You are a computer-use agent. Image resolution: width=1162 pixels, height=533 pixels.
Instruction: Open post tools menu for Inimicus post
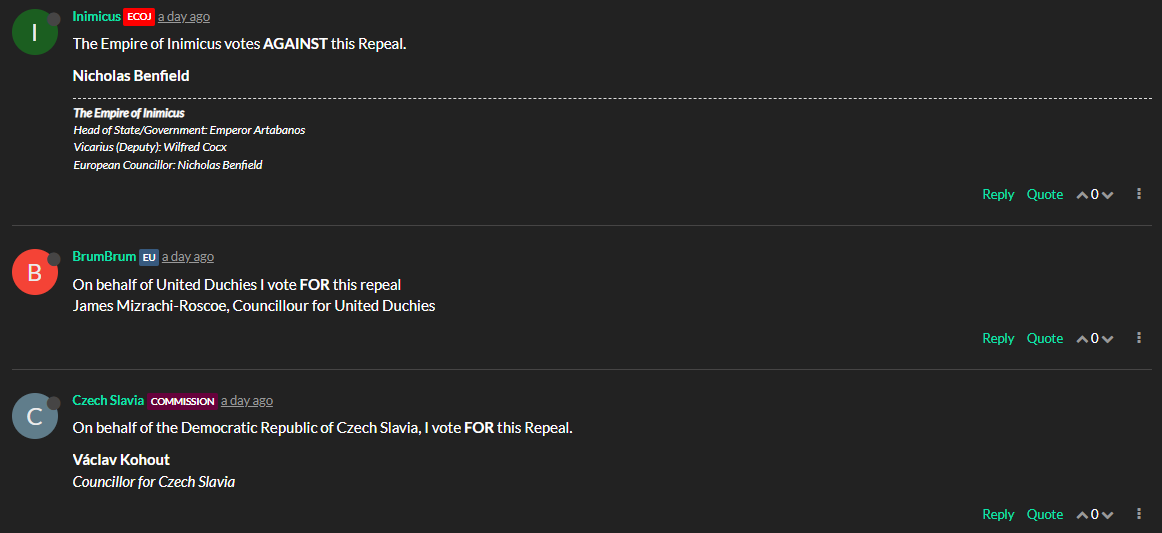click(1139, 194)
